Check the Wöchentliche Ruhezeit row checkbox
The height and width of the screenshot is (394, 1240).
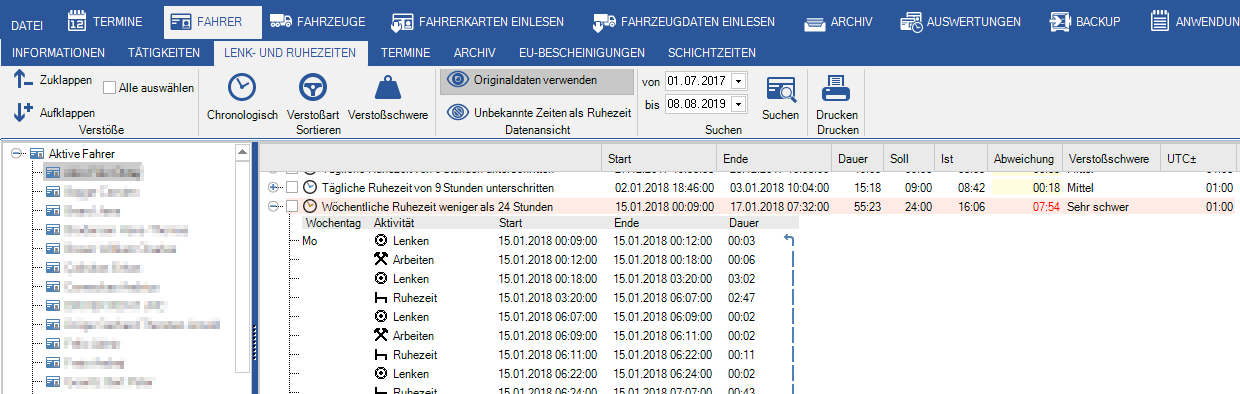(292, 206)
